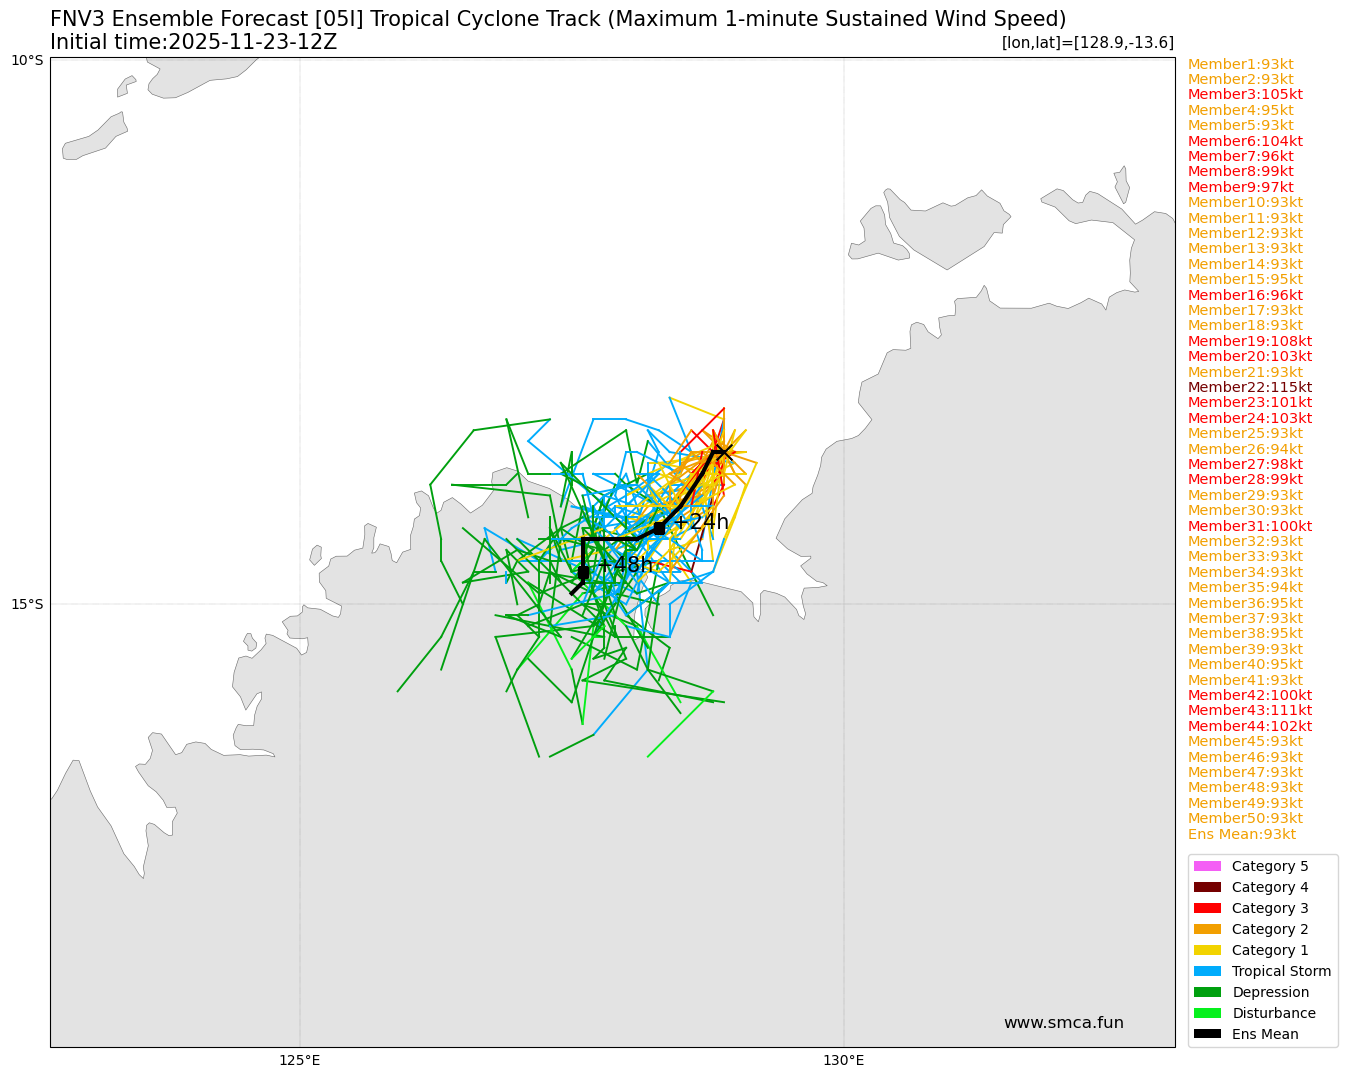Click the +24h track marker

[660, 527]
